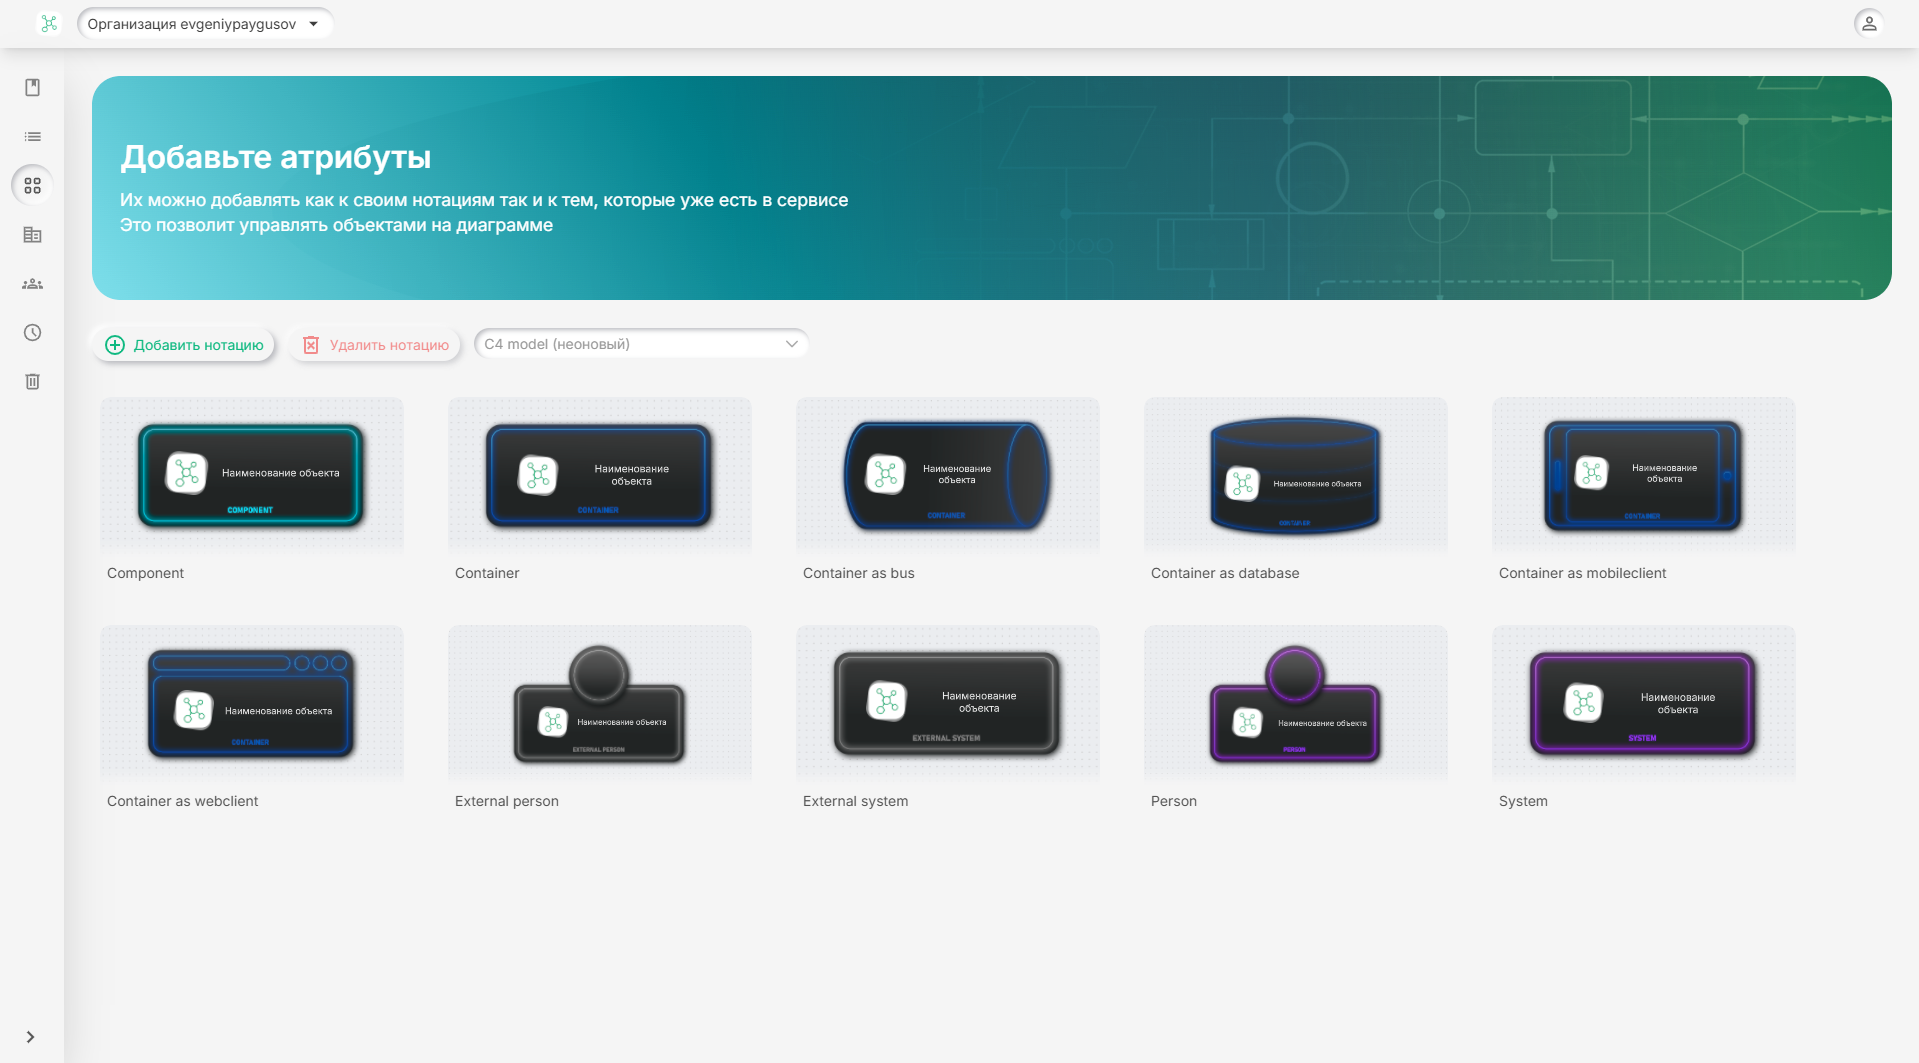Choose the External person notation card
1919x1063 pixels.
(x=599, y=704)
